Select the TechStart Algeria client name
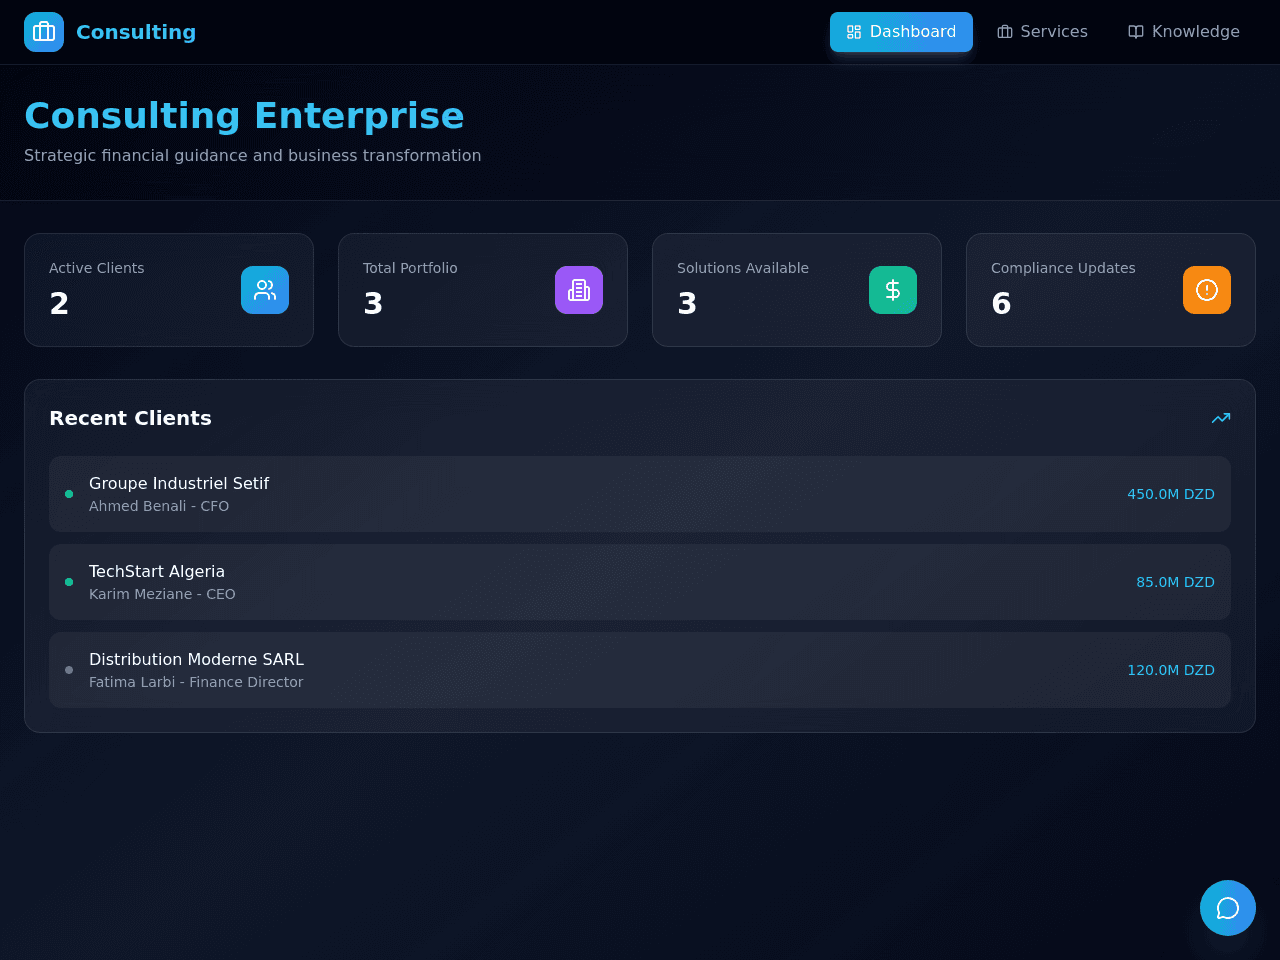This screenshot has width=1280, height=960. [157, 571]
